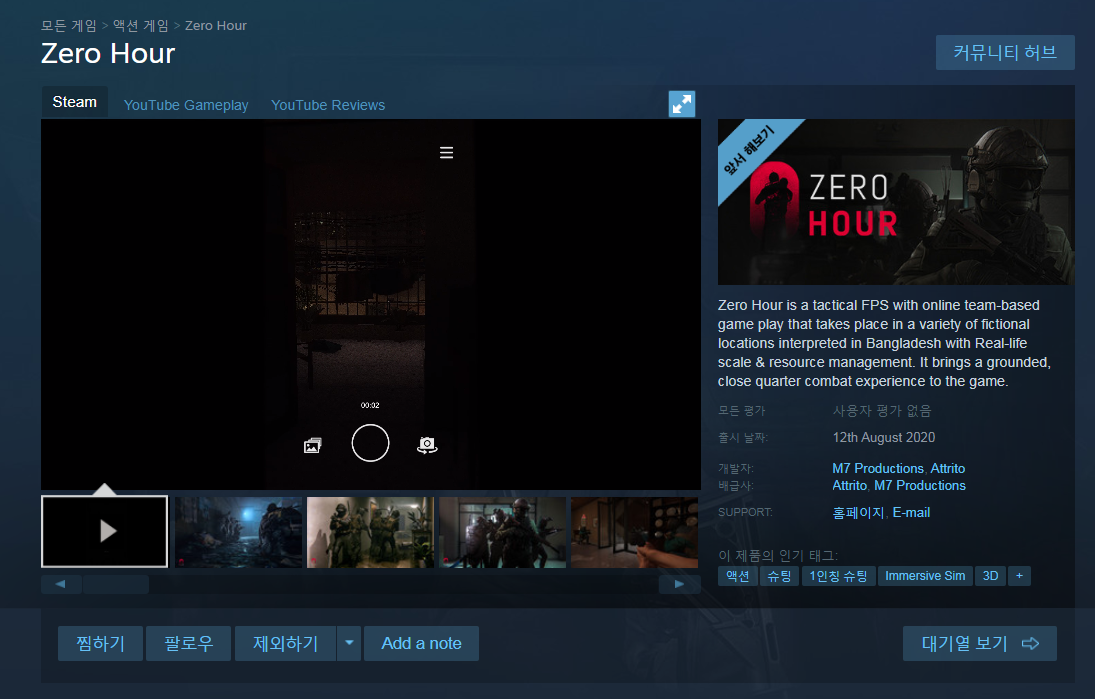Tap the round shutter record button
This screenshot has width=1095, height=699.
370,443
